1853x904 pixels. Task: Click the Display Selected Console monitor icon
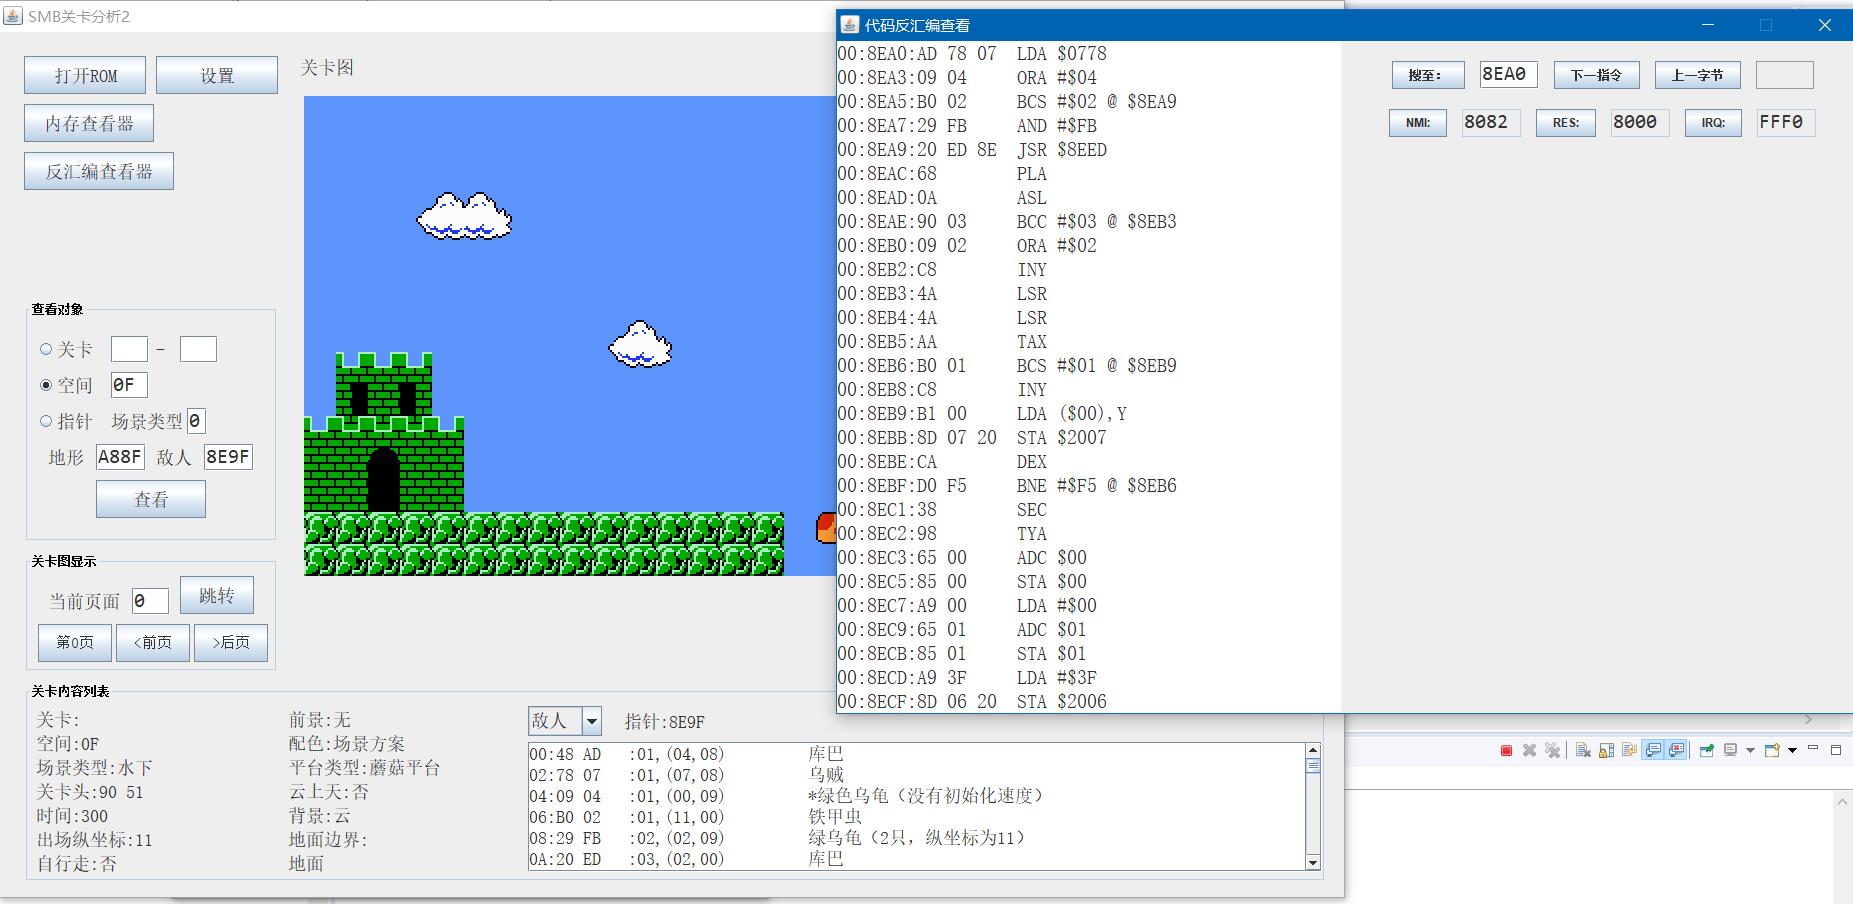coord(1730,750)
